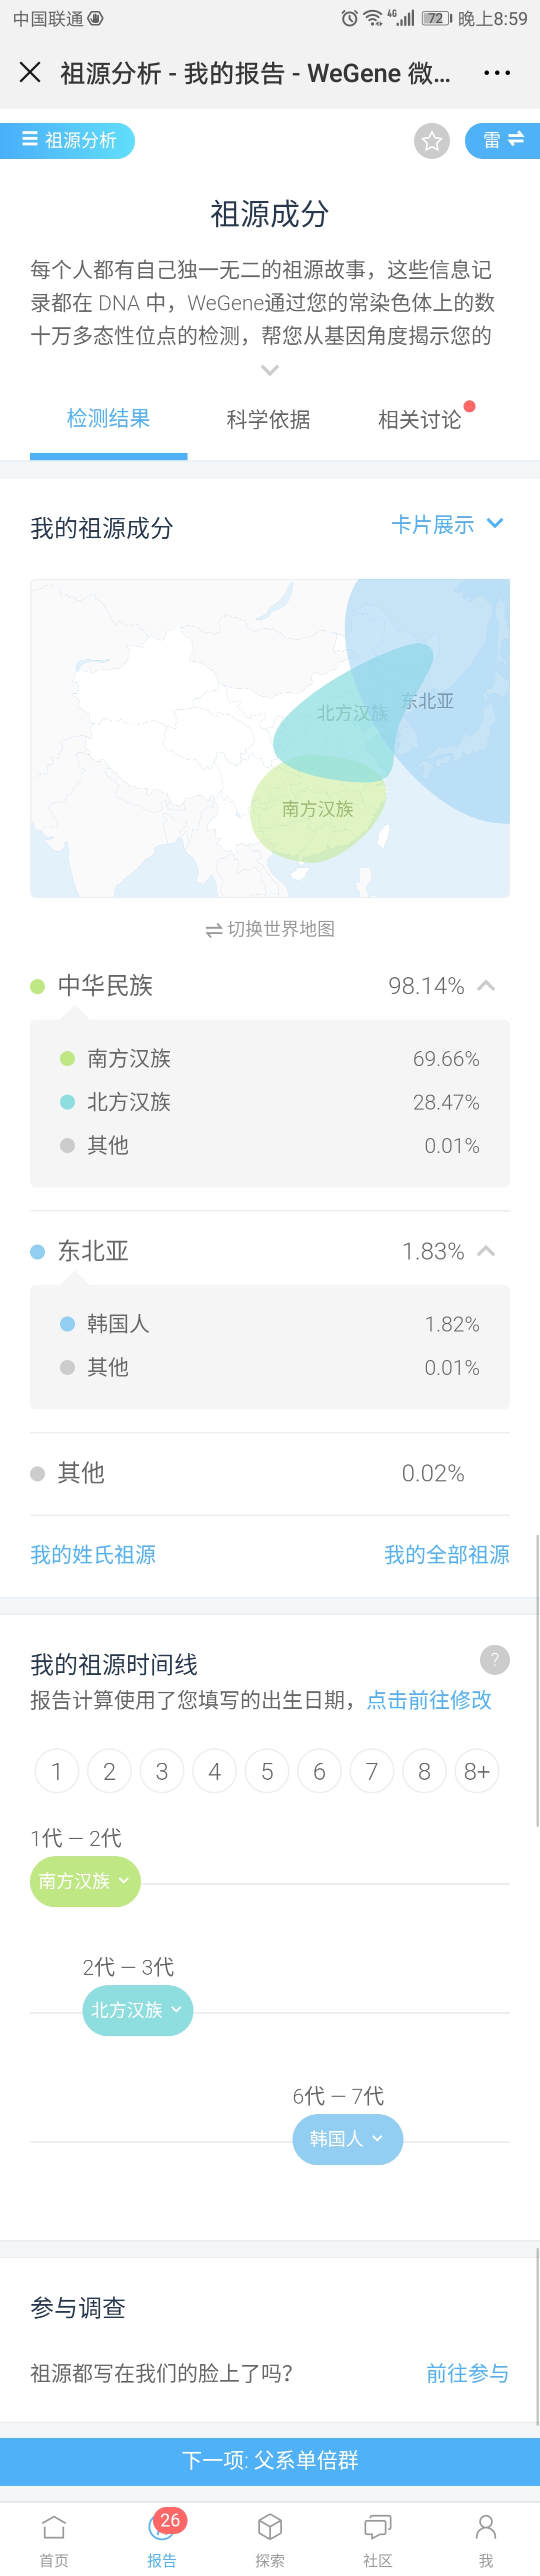The image size is (540, 2576).
Task: Open the three-dot more options menu
Action: (497, 73)
